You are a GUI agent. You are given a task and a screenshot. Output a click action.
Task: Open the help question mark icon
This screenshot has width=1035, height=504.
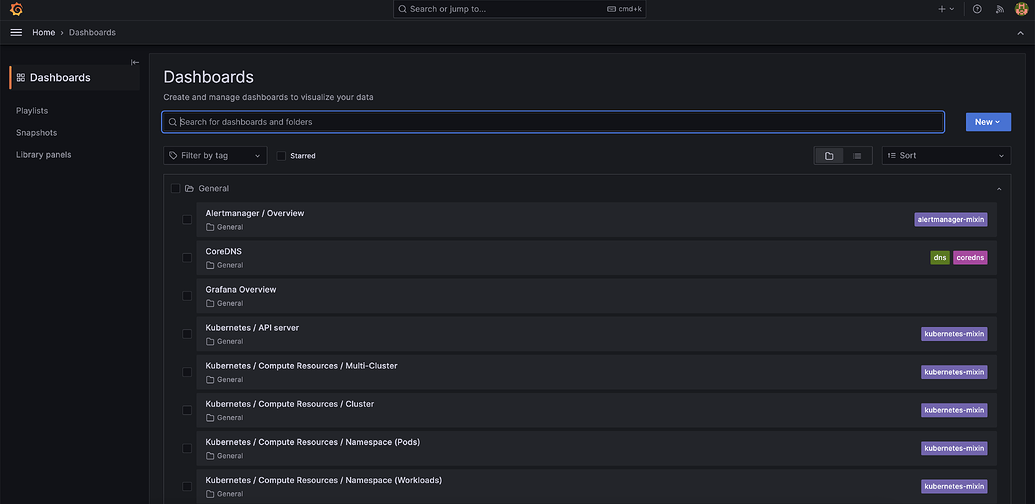tap(977, 9)
